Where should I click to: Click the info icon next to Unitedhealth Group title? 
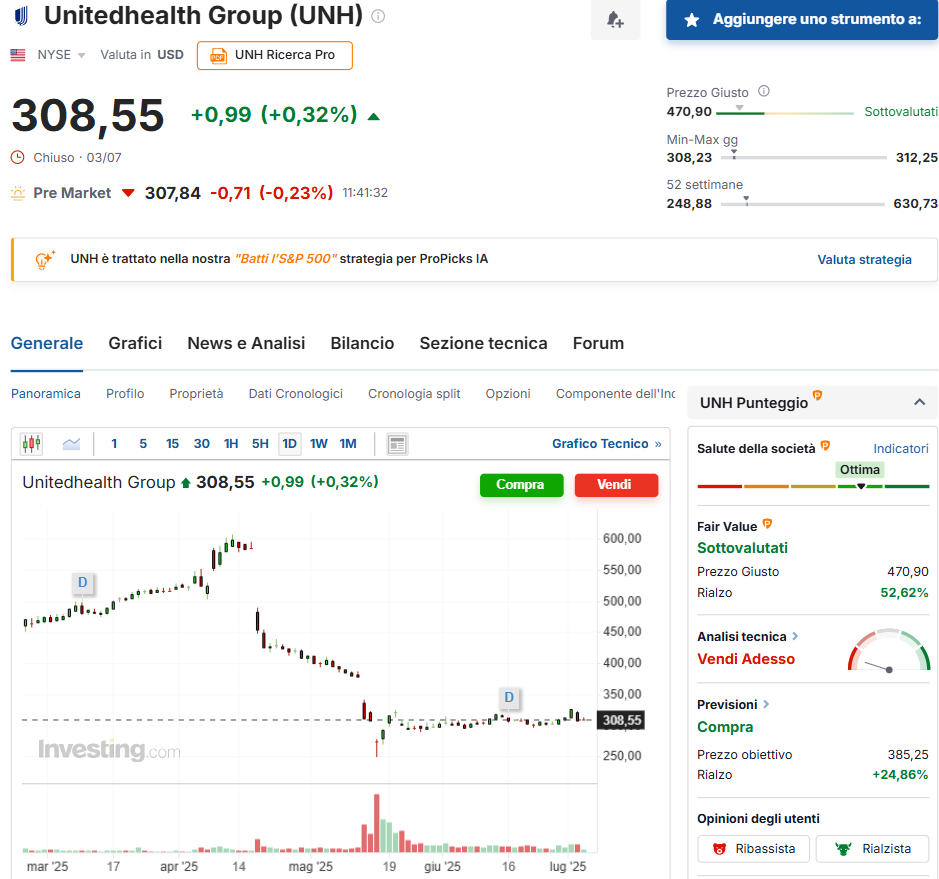[x=378, y=16]
